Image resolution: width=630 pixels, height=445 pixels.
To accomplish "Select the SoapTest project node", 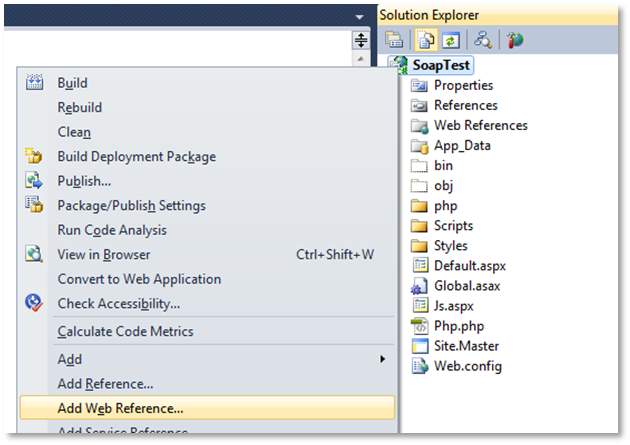I will (x=441, y=64).
